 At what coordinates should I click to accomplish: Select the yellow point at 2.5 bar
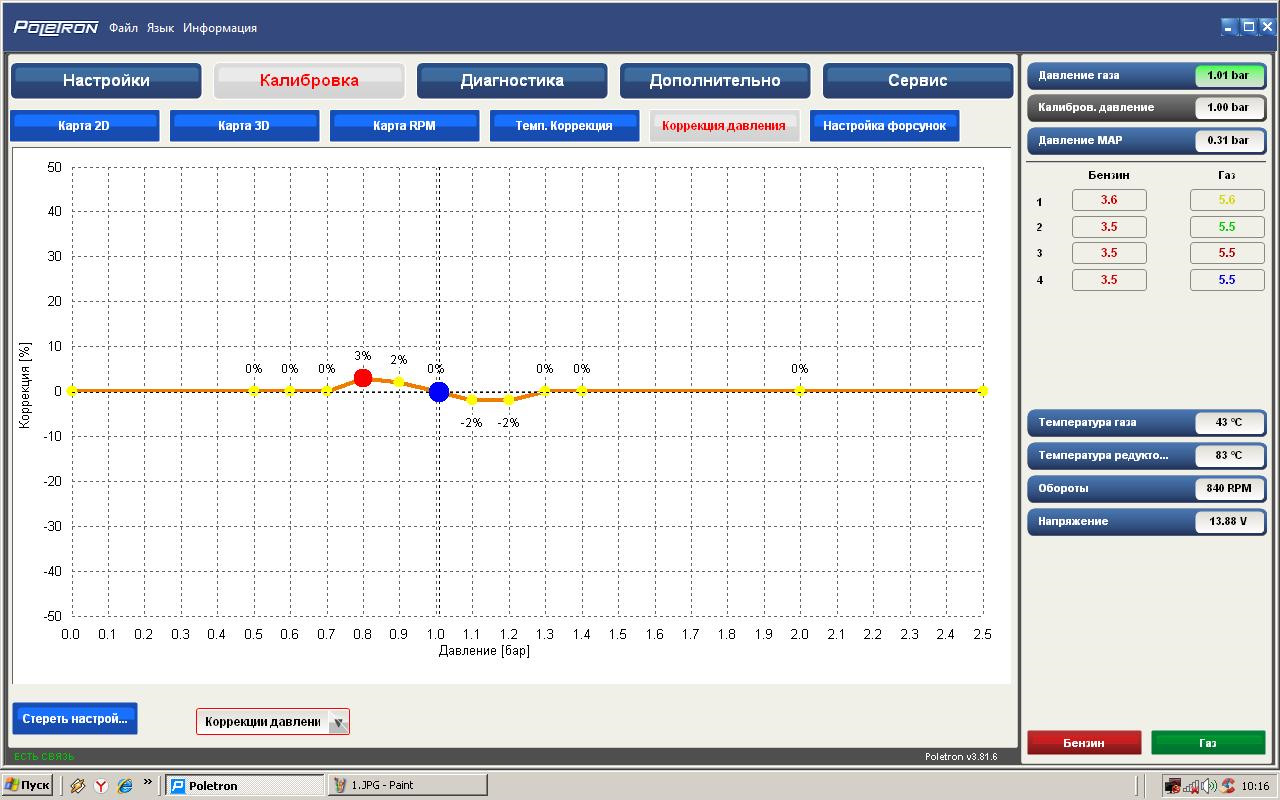pos(983,391)
